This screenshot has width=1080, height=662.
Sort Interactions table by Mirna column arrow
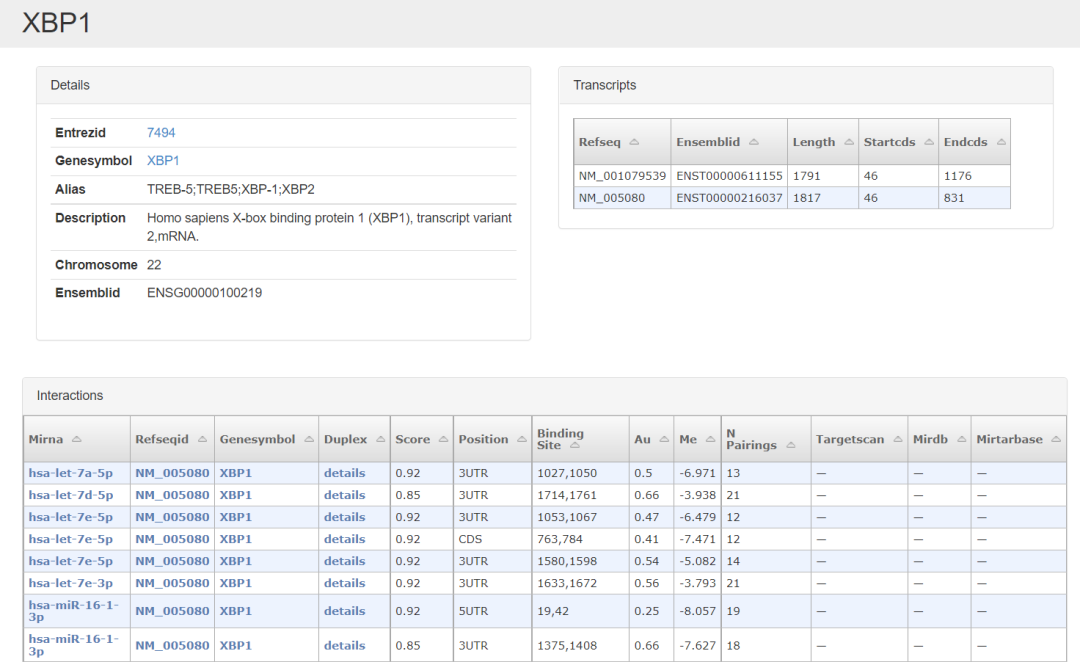[x=77, y=440]
